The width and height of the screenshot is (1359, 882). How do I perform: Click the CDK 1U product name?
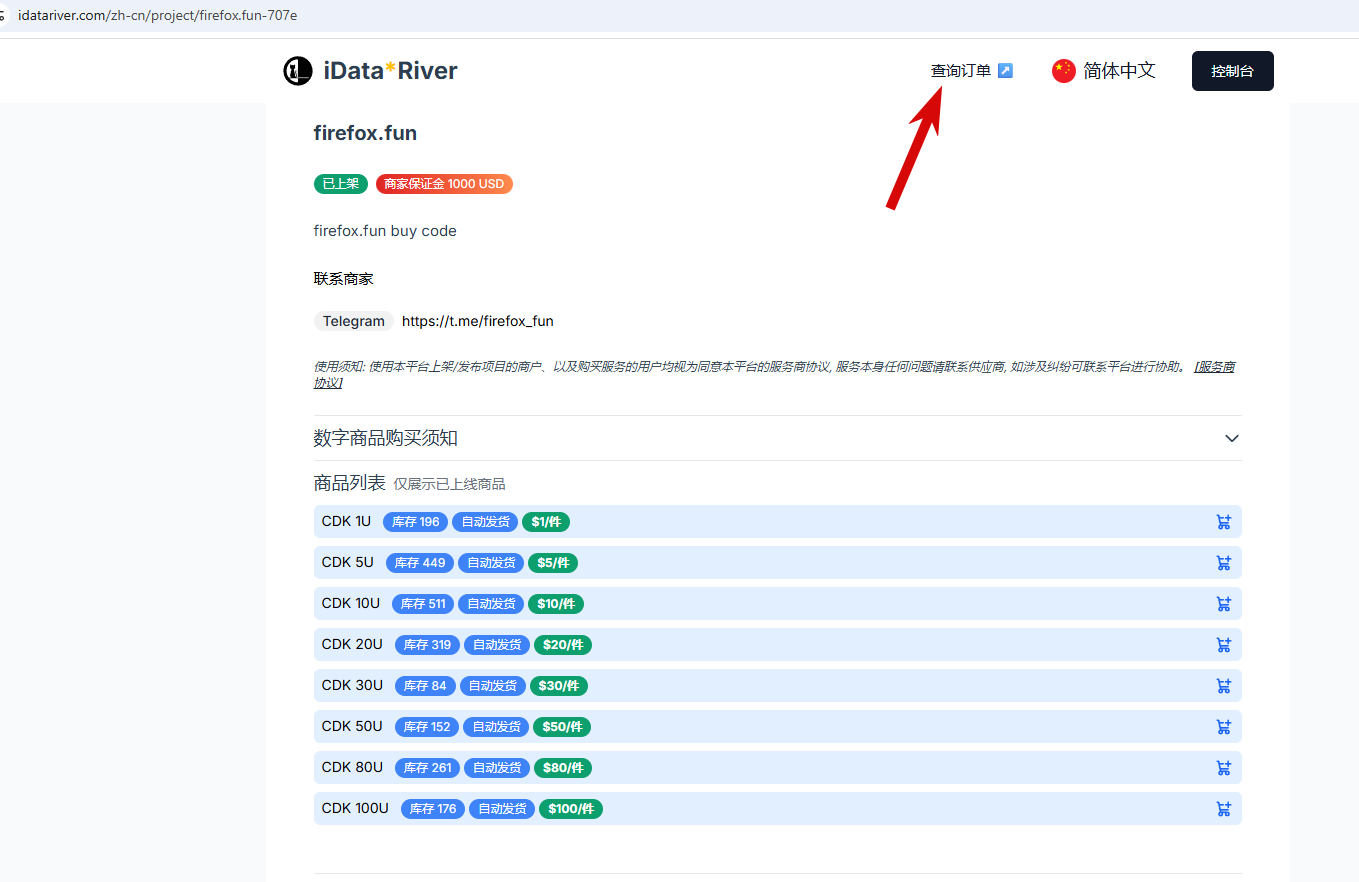click(346, 521)
